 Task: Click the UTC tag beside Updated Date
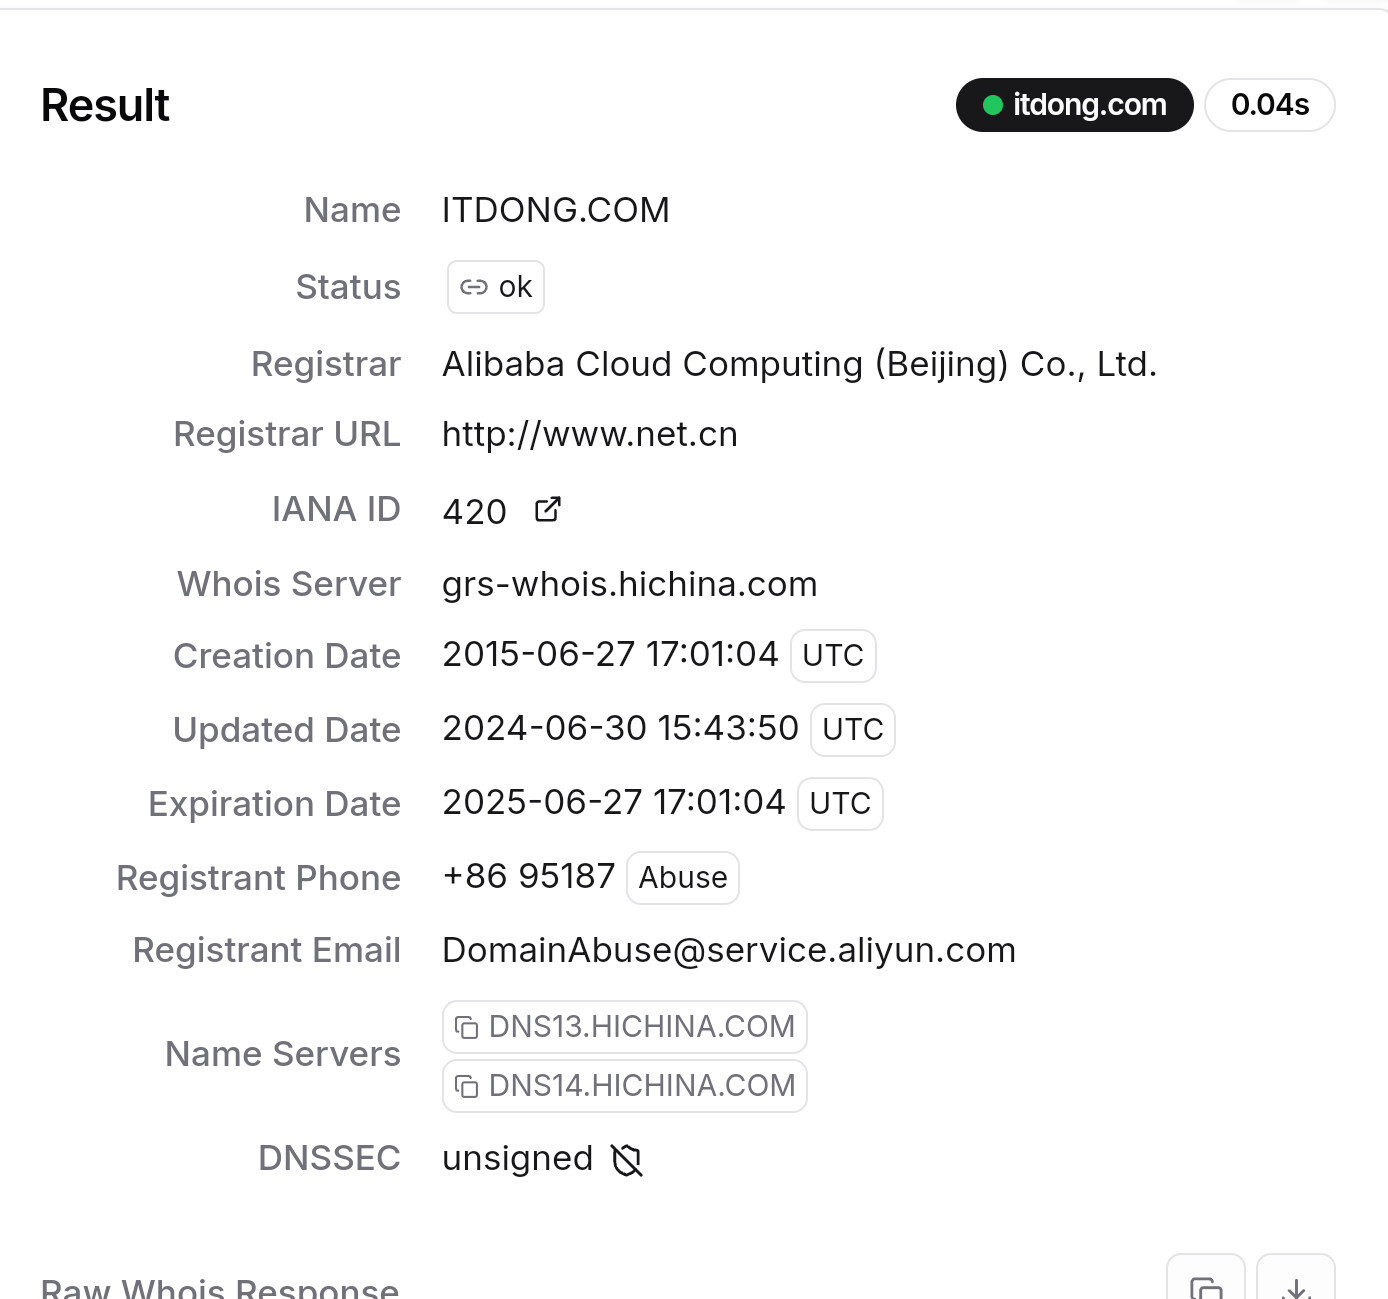coord(853,730)
